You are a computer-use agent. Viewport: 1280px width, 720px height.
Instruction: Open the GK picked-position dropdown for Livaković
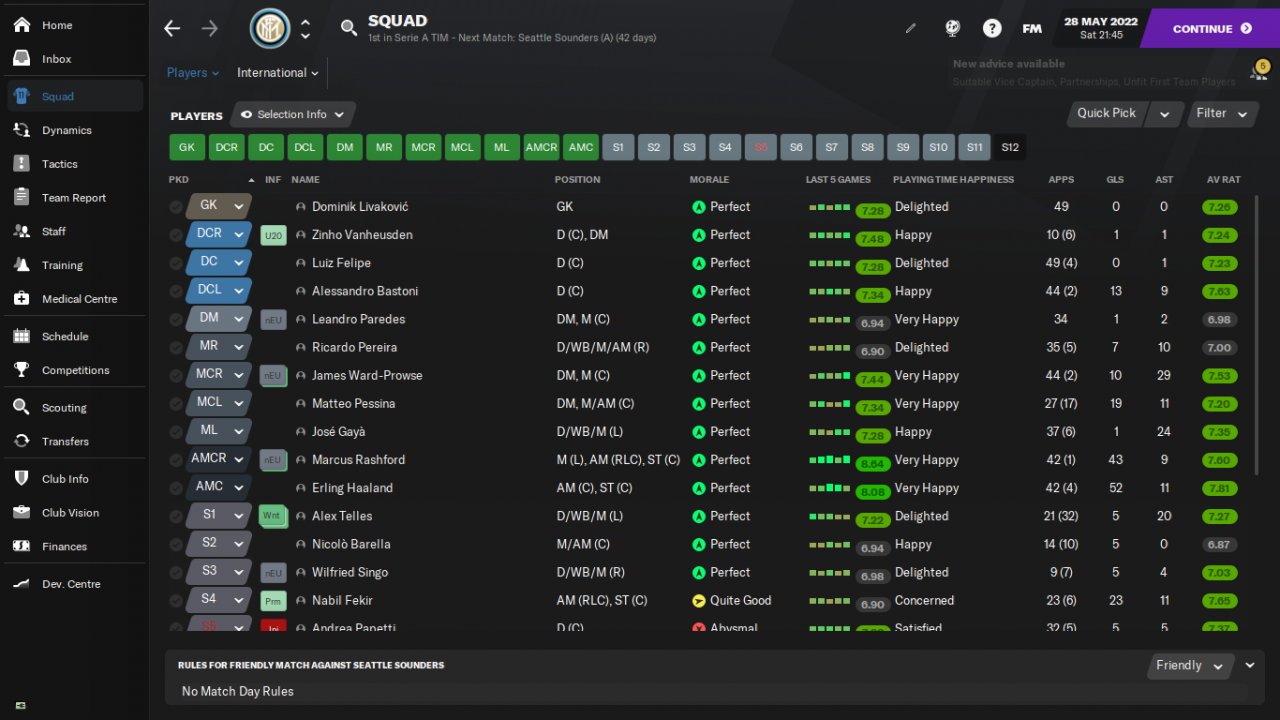click(219, 206)
